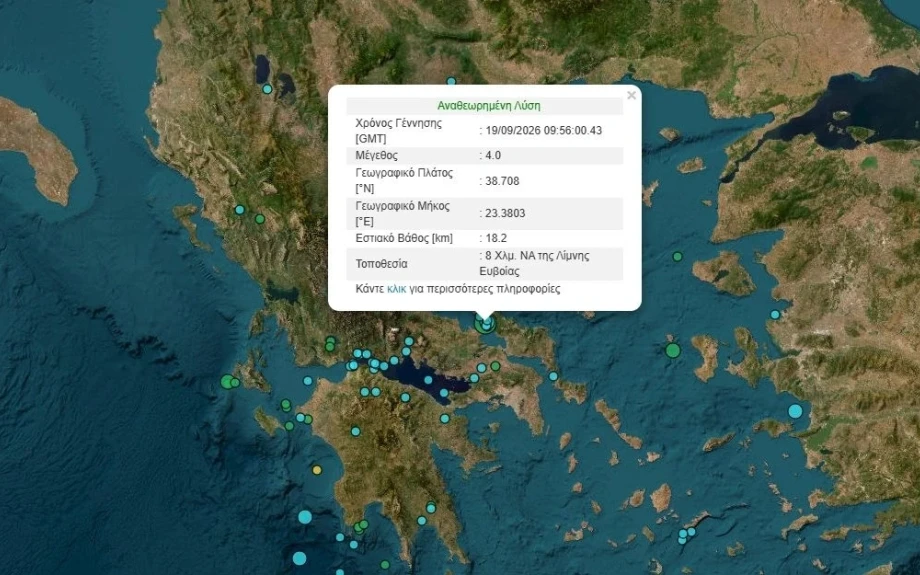The image size is (920, 575).
Task: Select the magnitude value '4.0'
Action: [x=493, y=155]
